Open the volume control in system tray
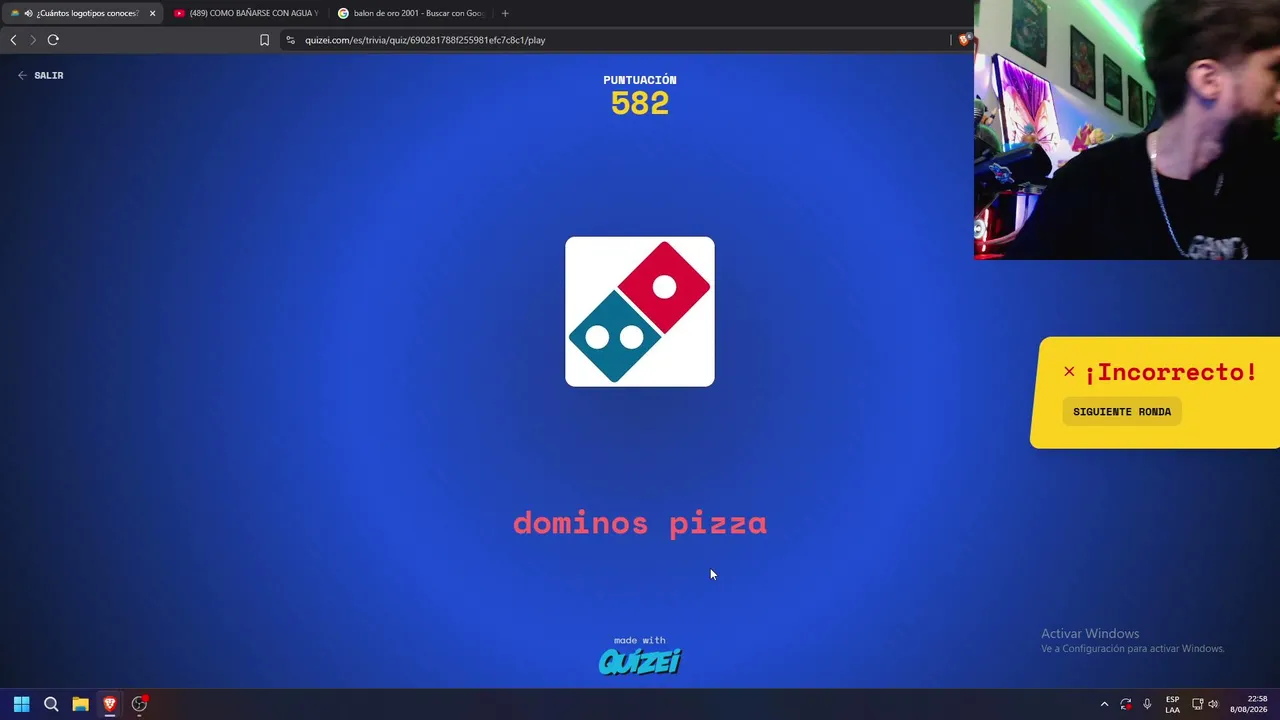1280x720 pixels. click(x=1213, y=704)
